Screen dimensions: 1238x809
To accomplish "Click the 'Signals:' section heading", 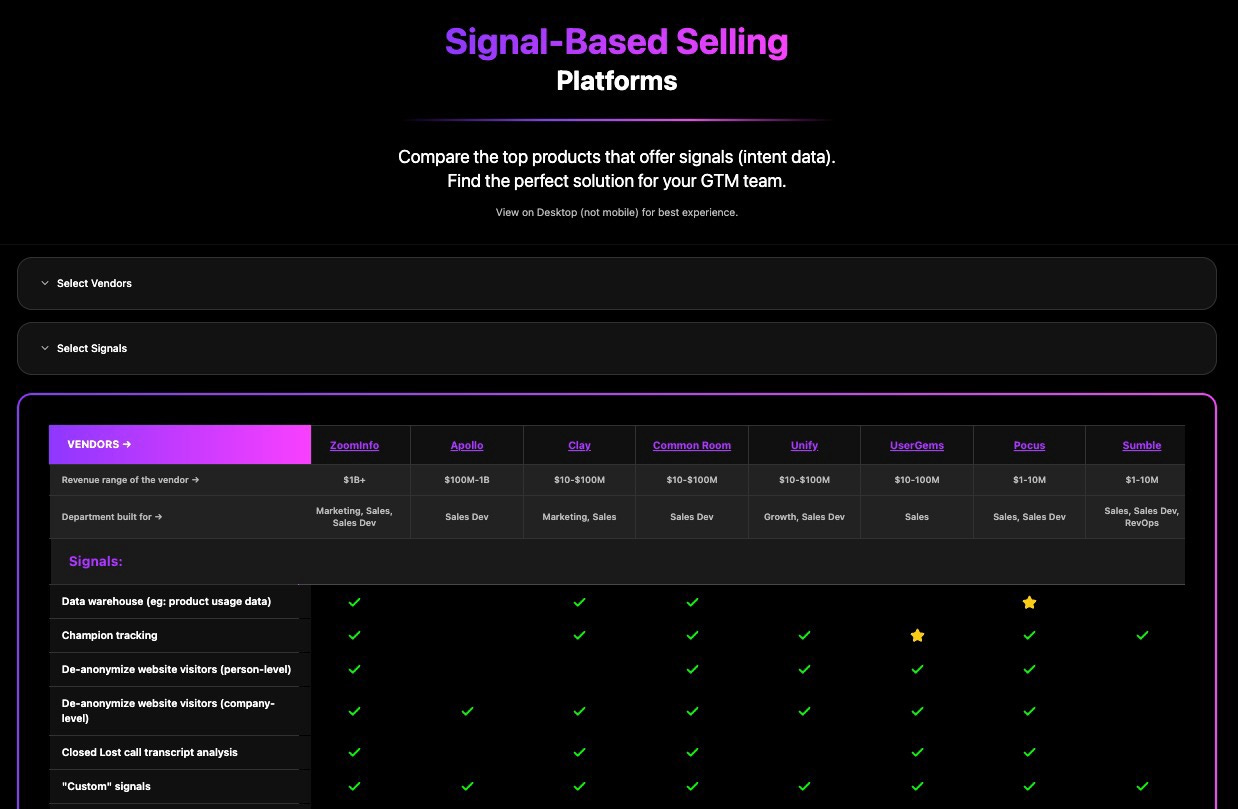I will click(96, 562).
